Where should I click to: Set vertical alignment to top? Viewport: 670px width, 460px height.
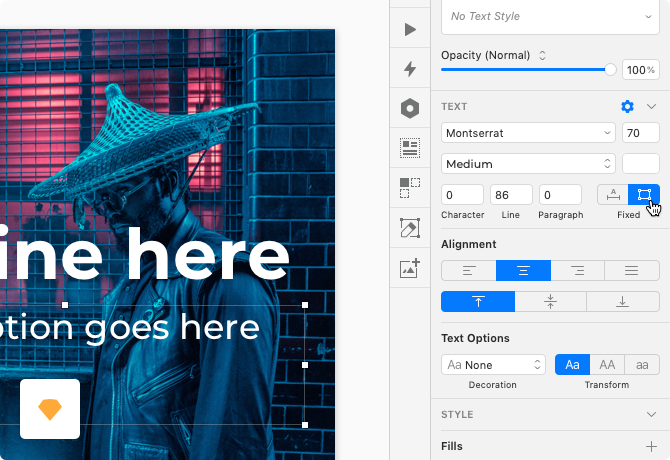478,302
